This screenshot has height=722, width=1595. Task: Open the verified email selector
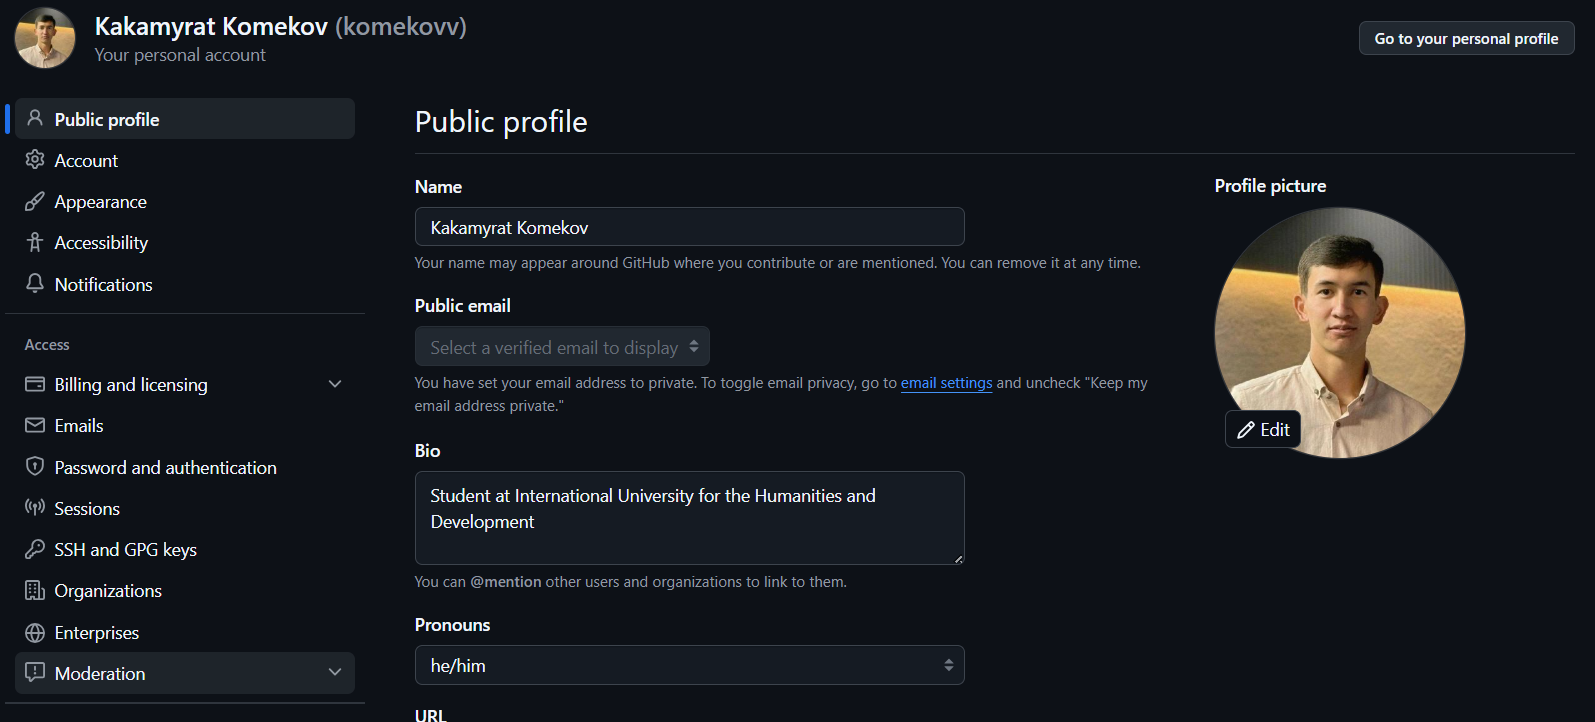562,346
